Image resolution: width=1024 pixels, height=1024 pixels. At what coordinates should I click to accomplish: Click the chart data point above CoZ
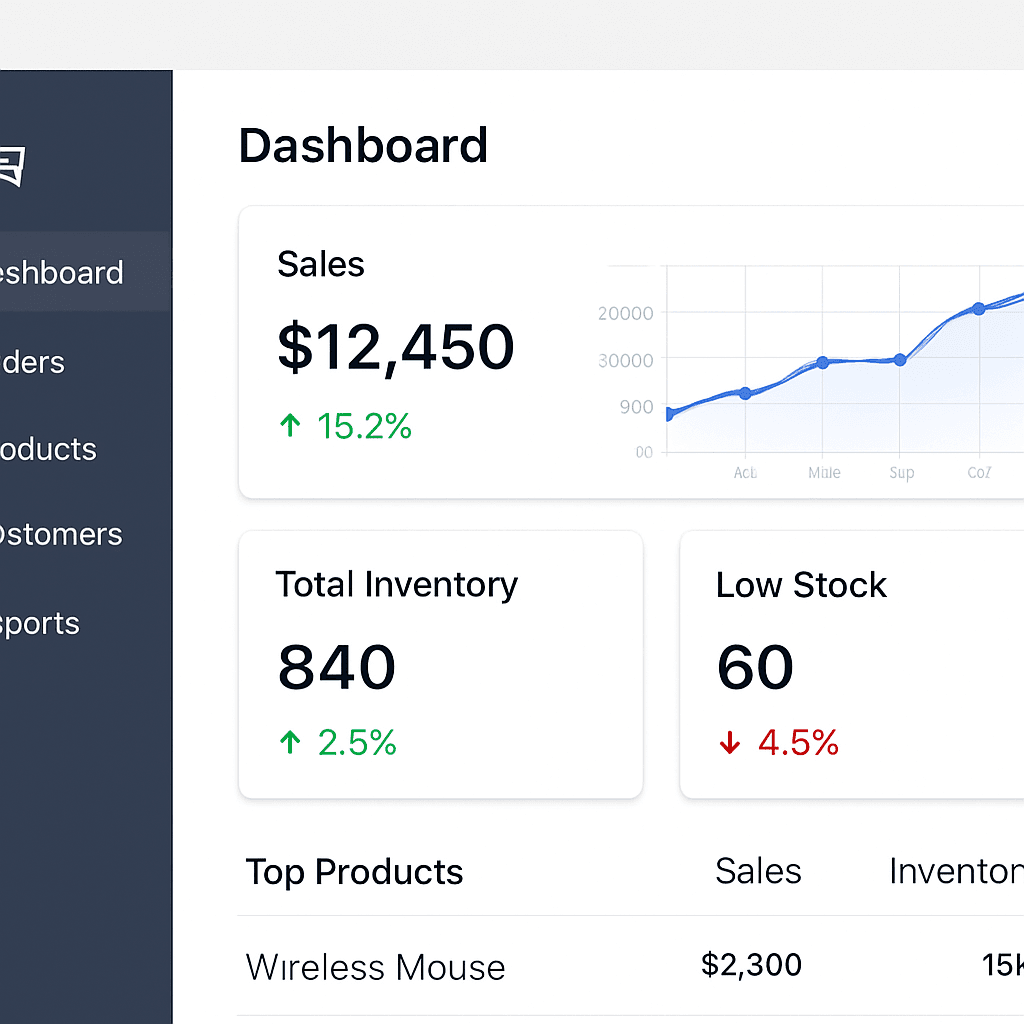click(978, 309)
